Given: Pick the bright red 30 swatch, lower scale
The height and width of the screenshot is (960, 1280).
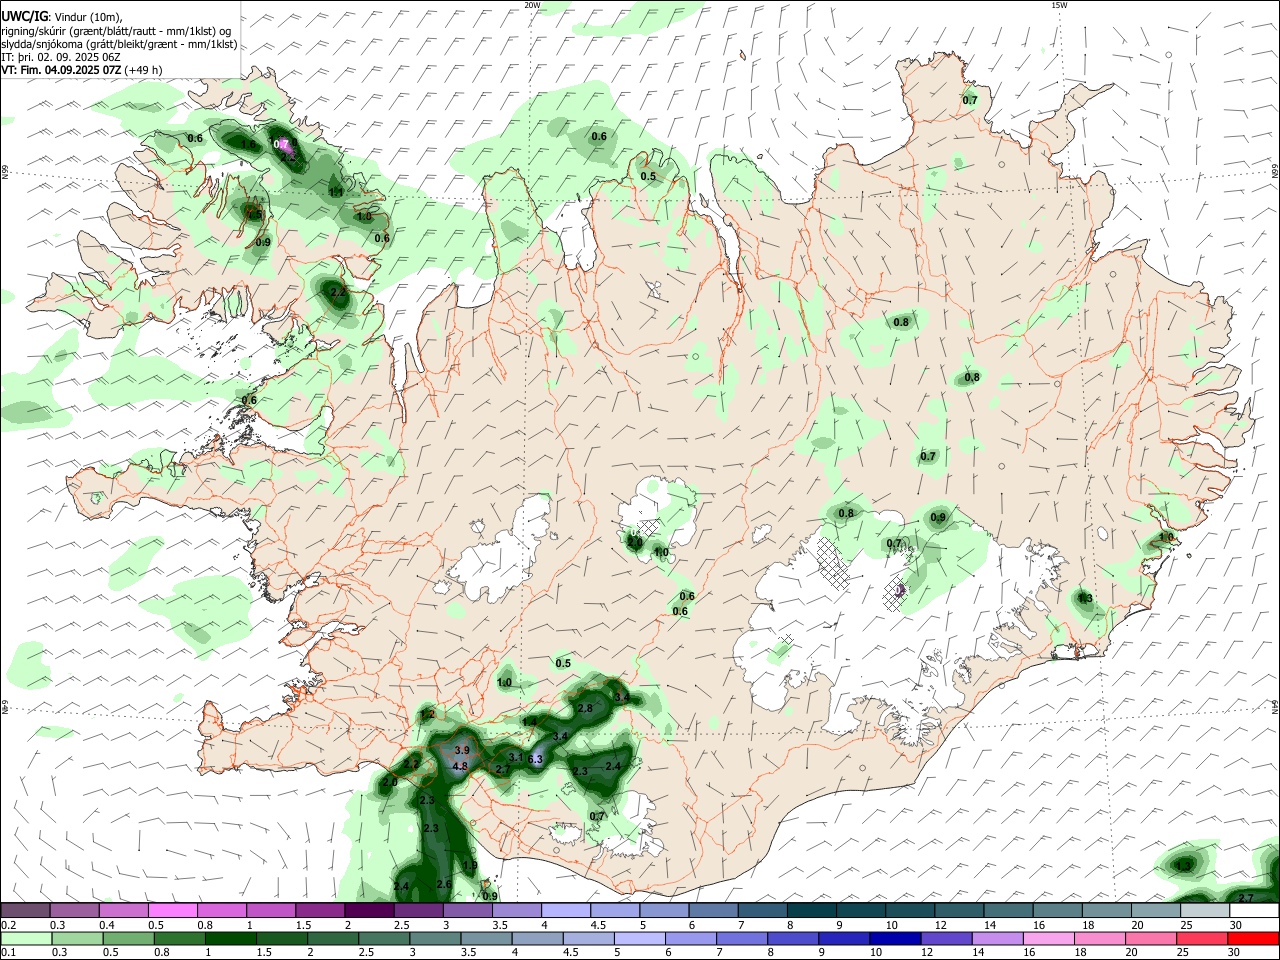Looking at the screenshot, I should click(x=1254, y=939).
